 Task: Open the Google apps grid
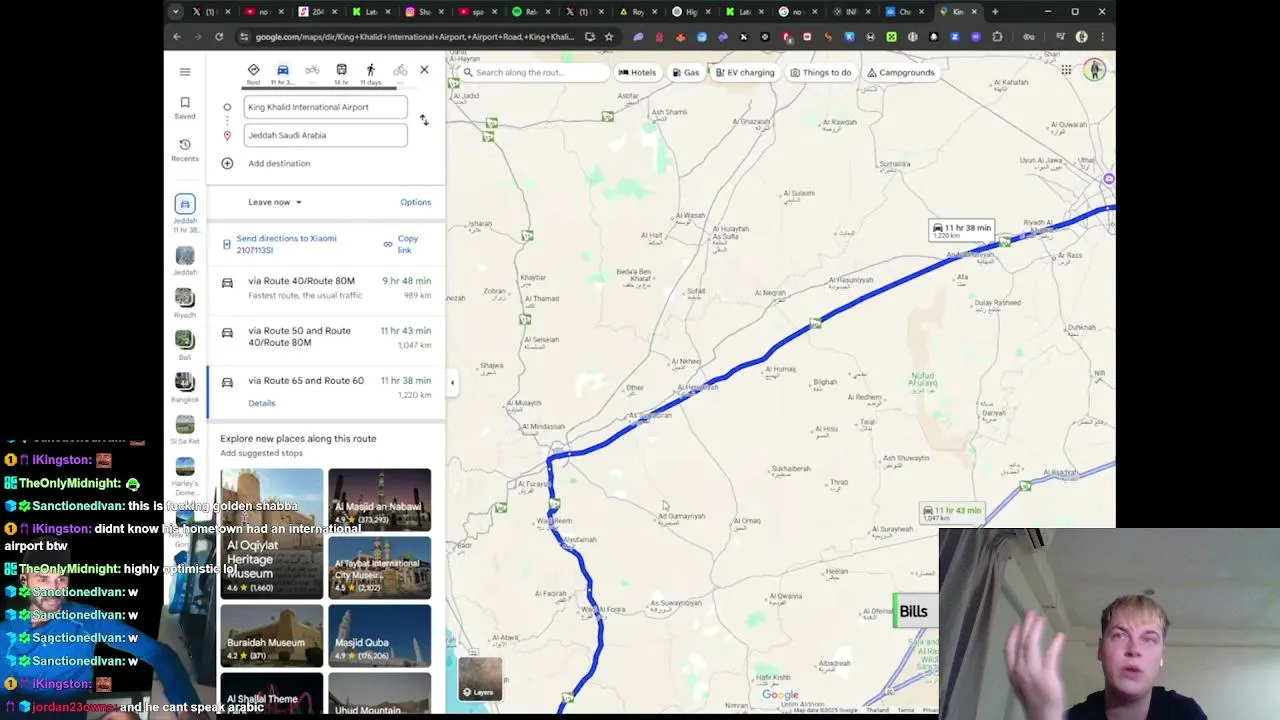point(1067,70)
